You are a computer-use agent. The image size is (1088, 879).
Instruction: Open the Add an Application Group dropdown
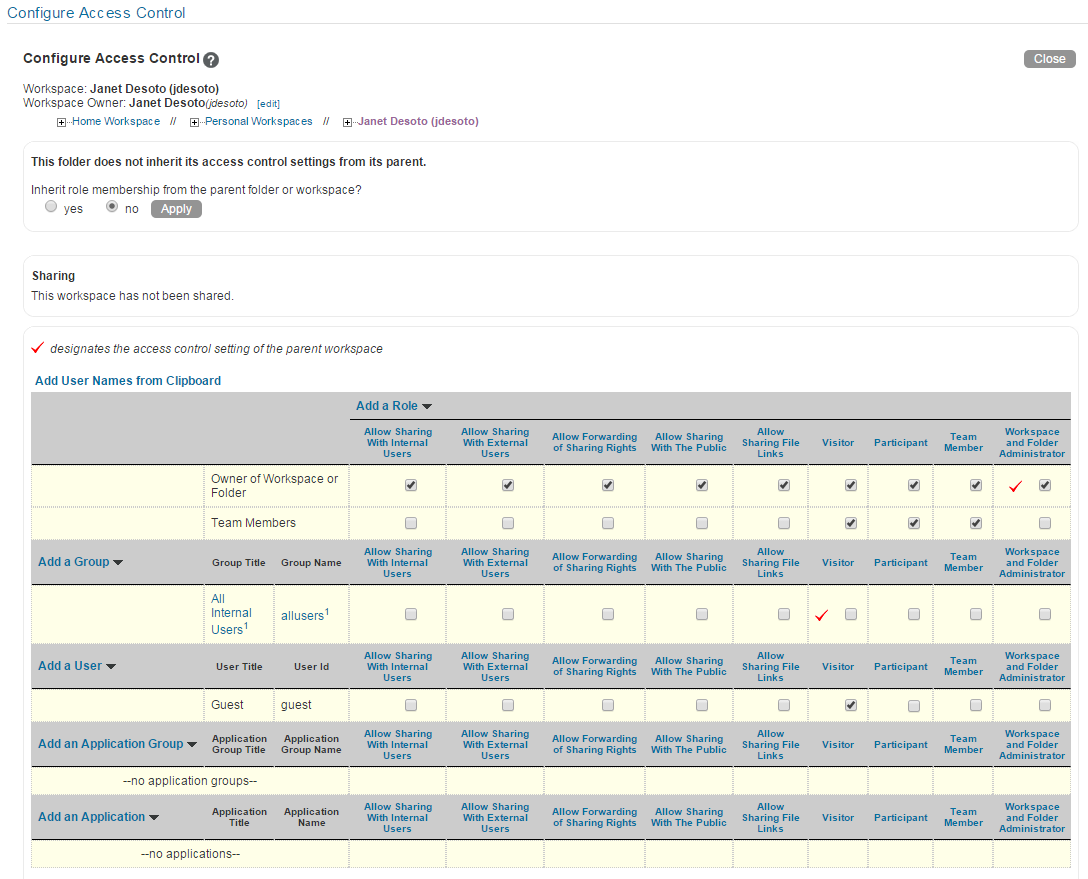[117, 744]
